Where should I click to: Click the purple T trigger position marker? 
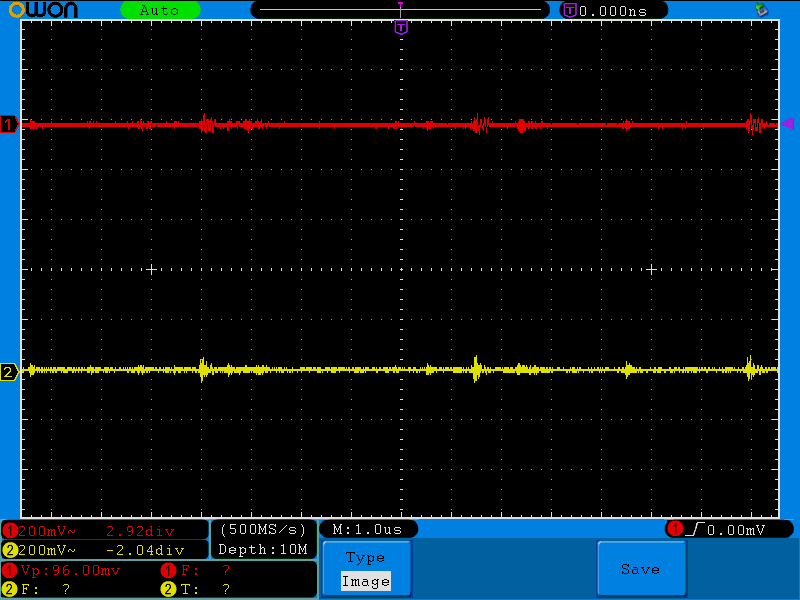[401, 28]
